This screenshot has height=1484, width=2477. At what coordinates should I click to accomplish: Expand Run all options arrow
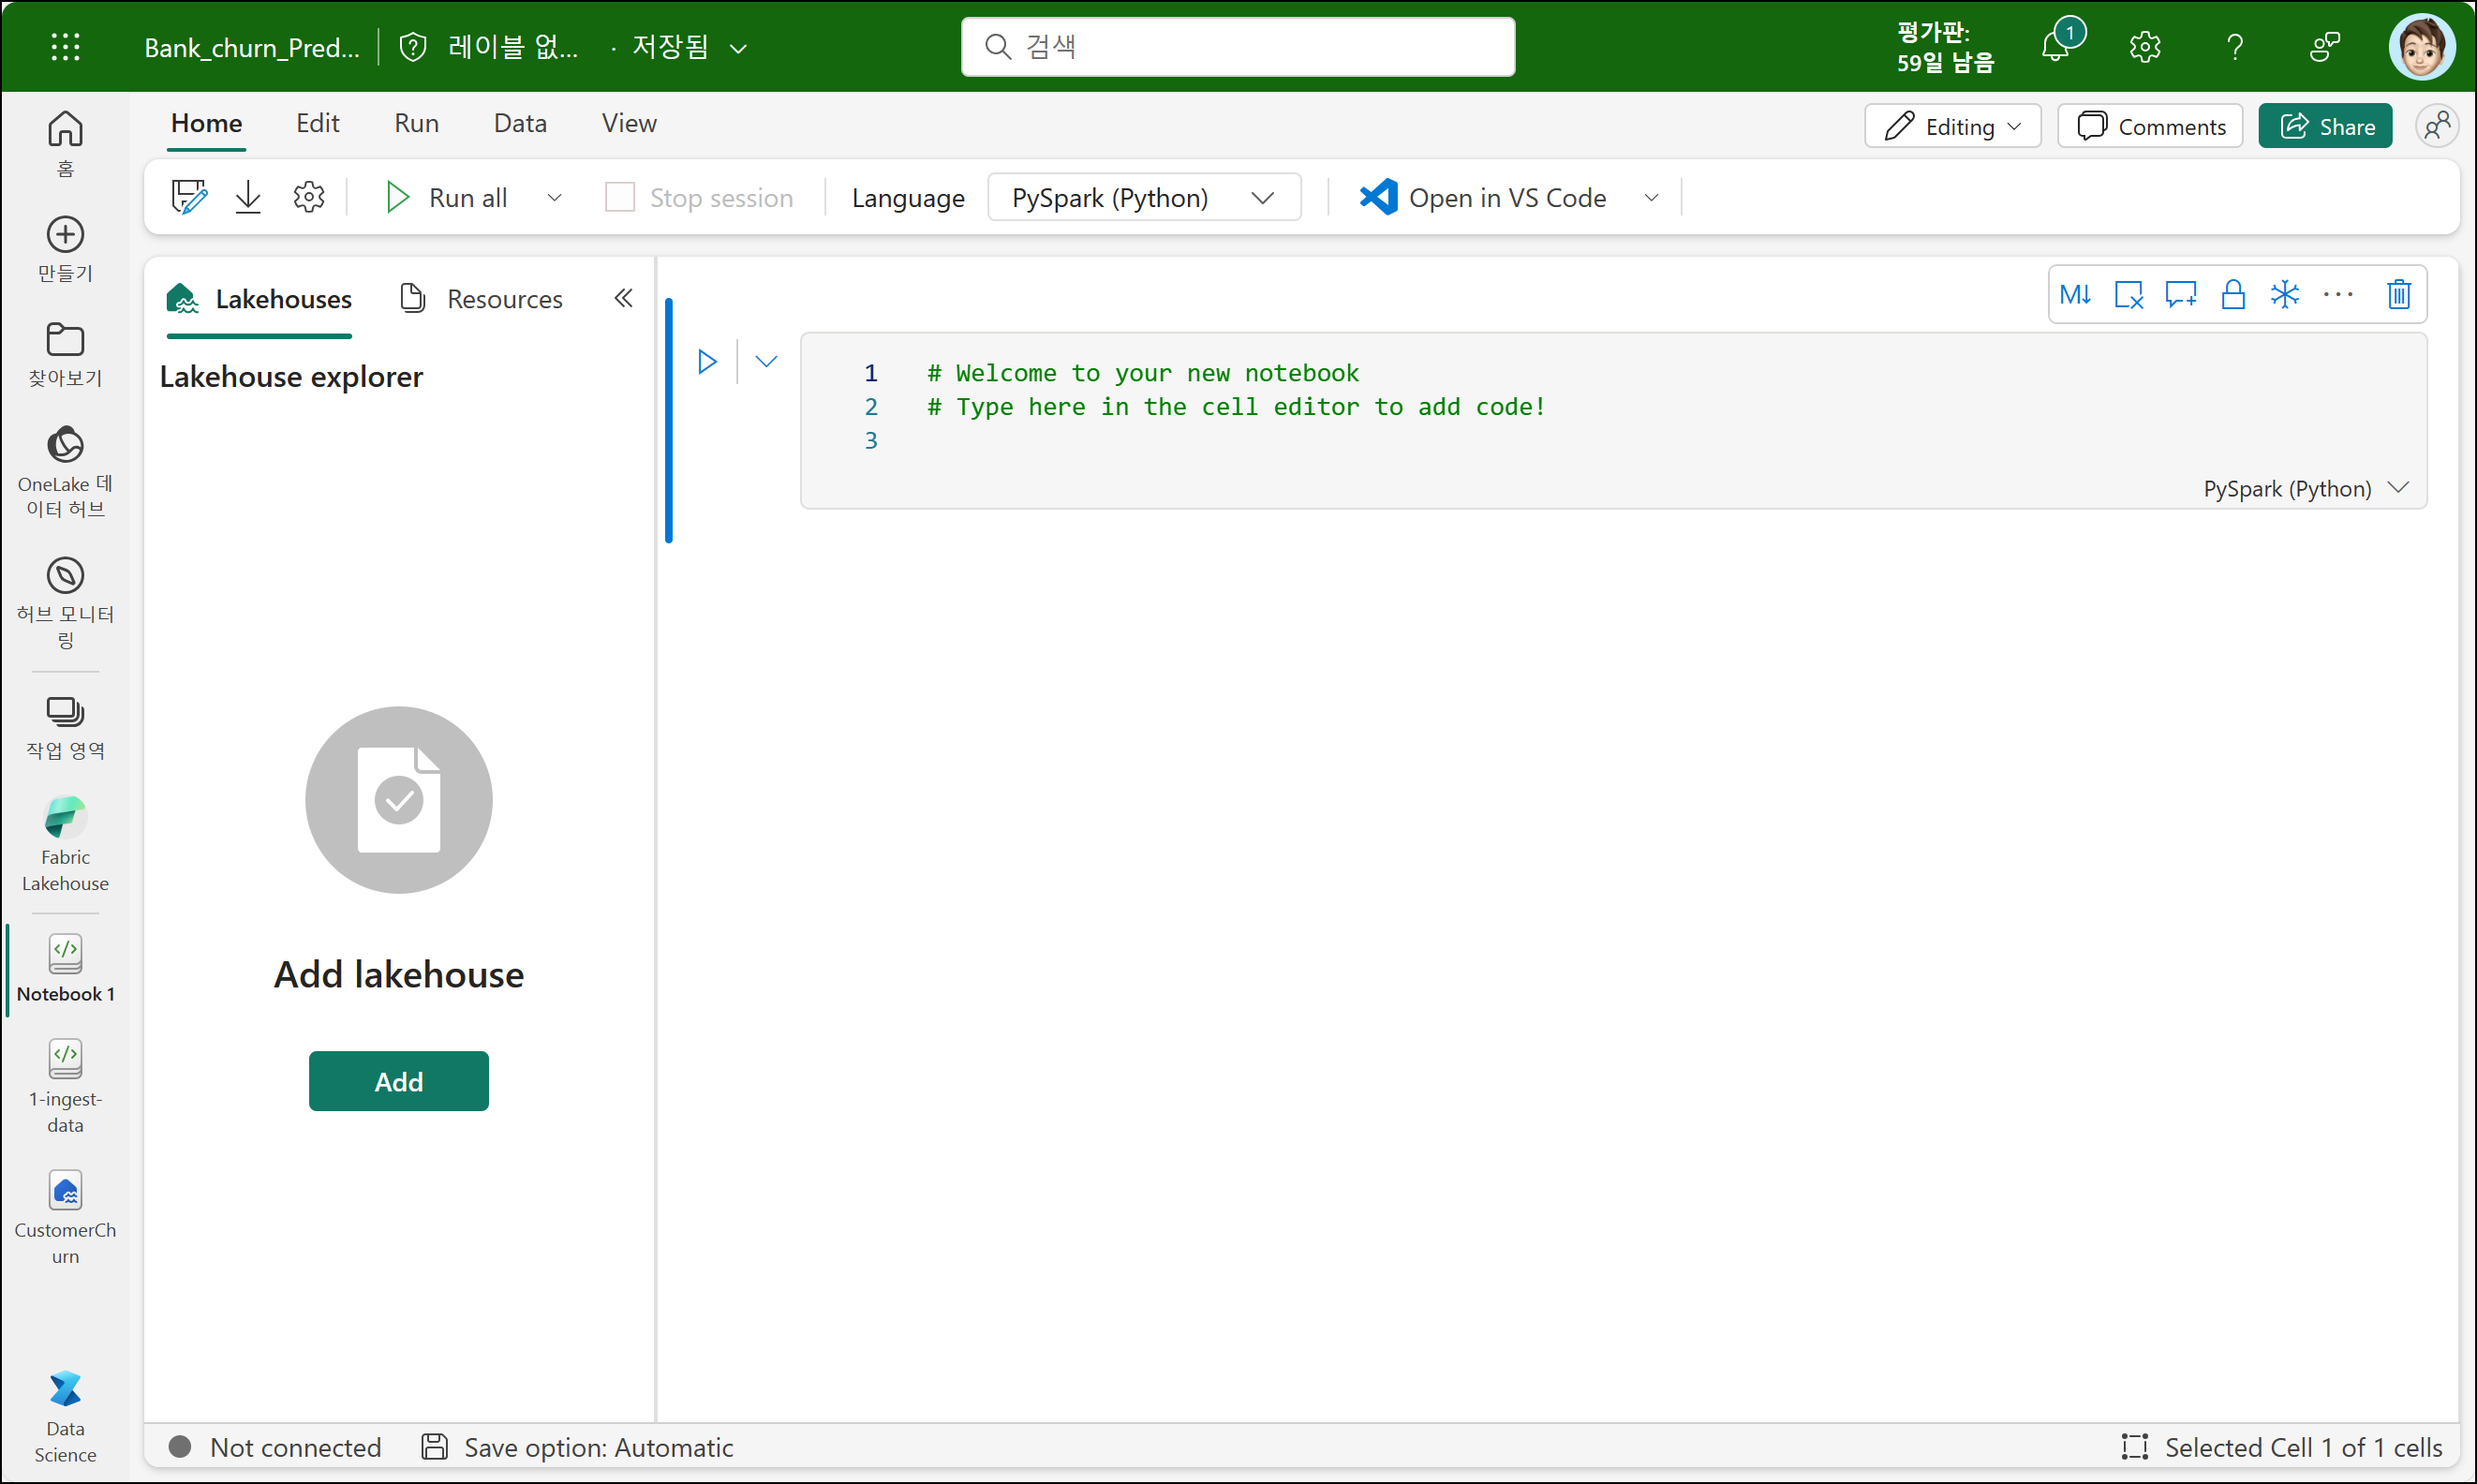click(554, 198)
